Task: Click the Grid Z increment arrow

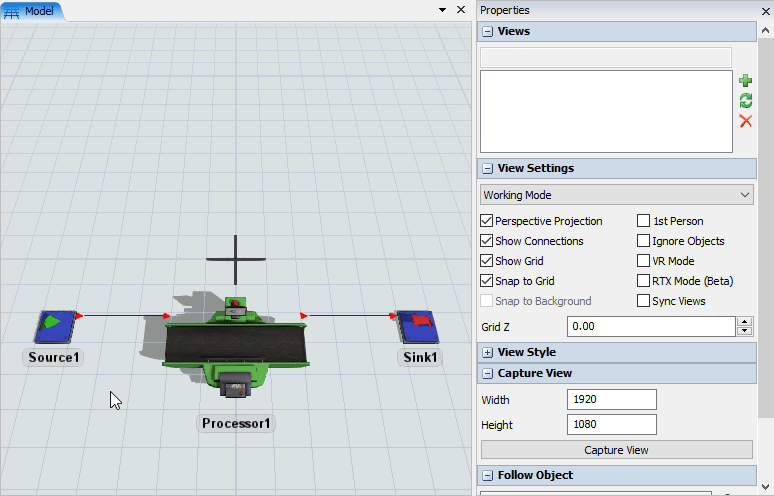Action: 744,322
